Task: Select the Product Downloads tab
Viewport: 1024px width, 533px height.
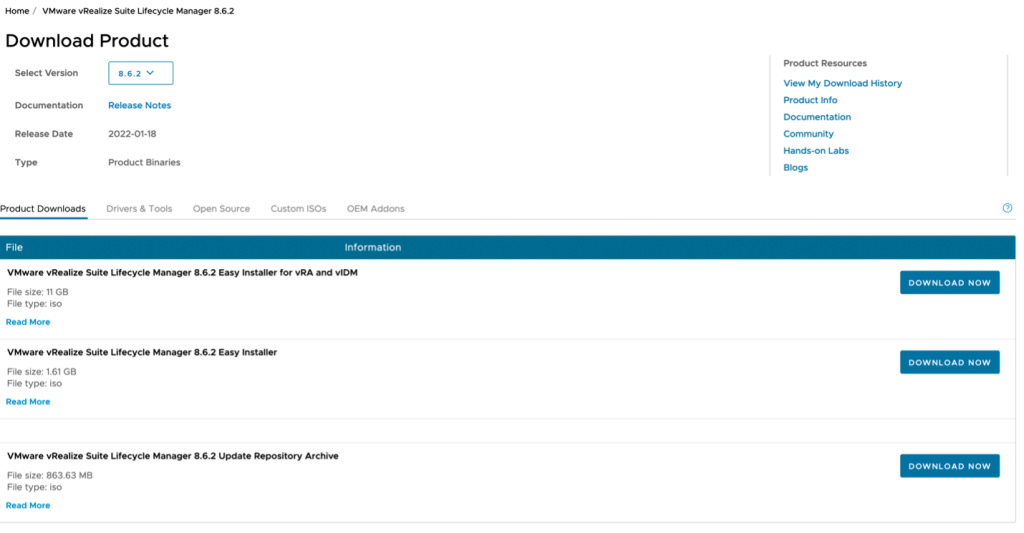Action: [43, 209]
